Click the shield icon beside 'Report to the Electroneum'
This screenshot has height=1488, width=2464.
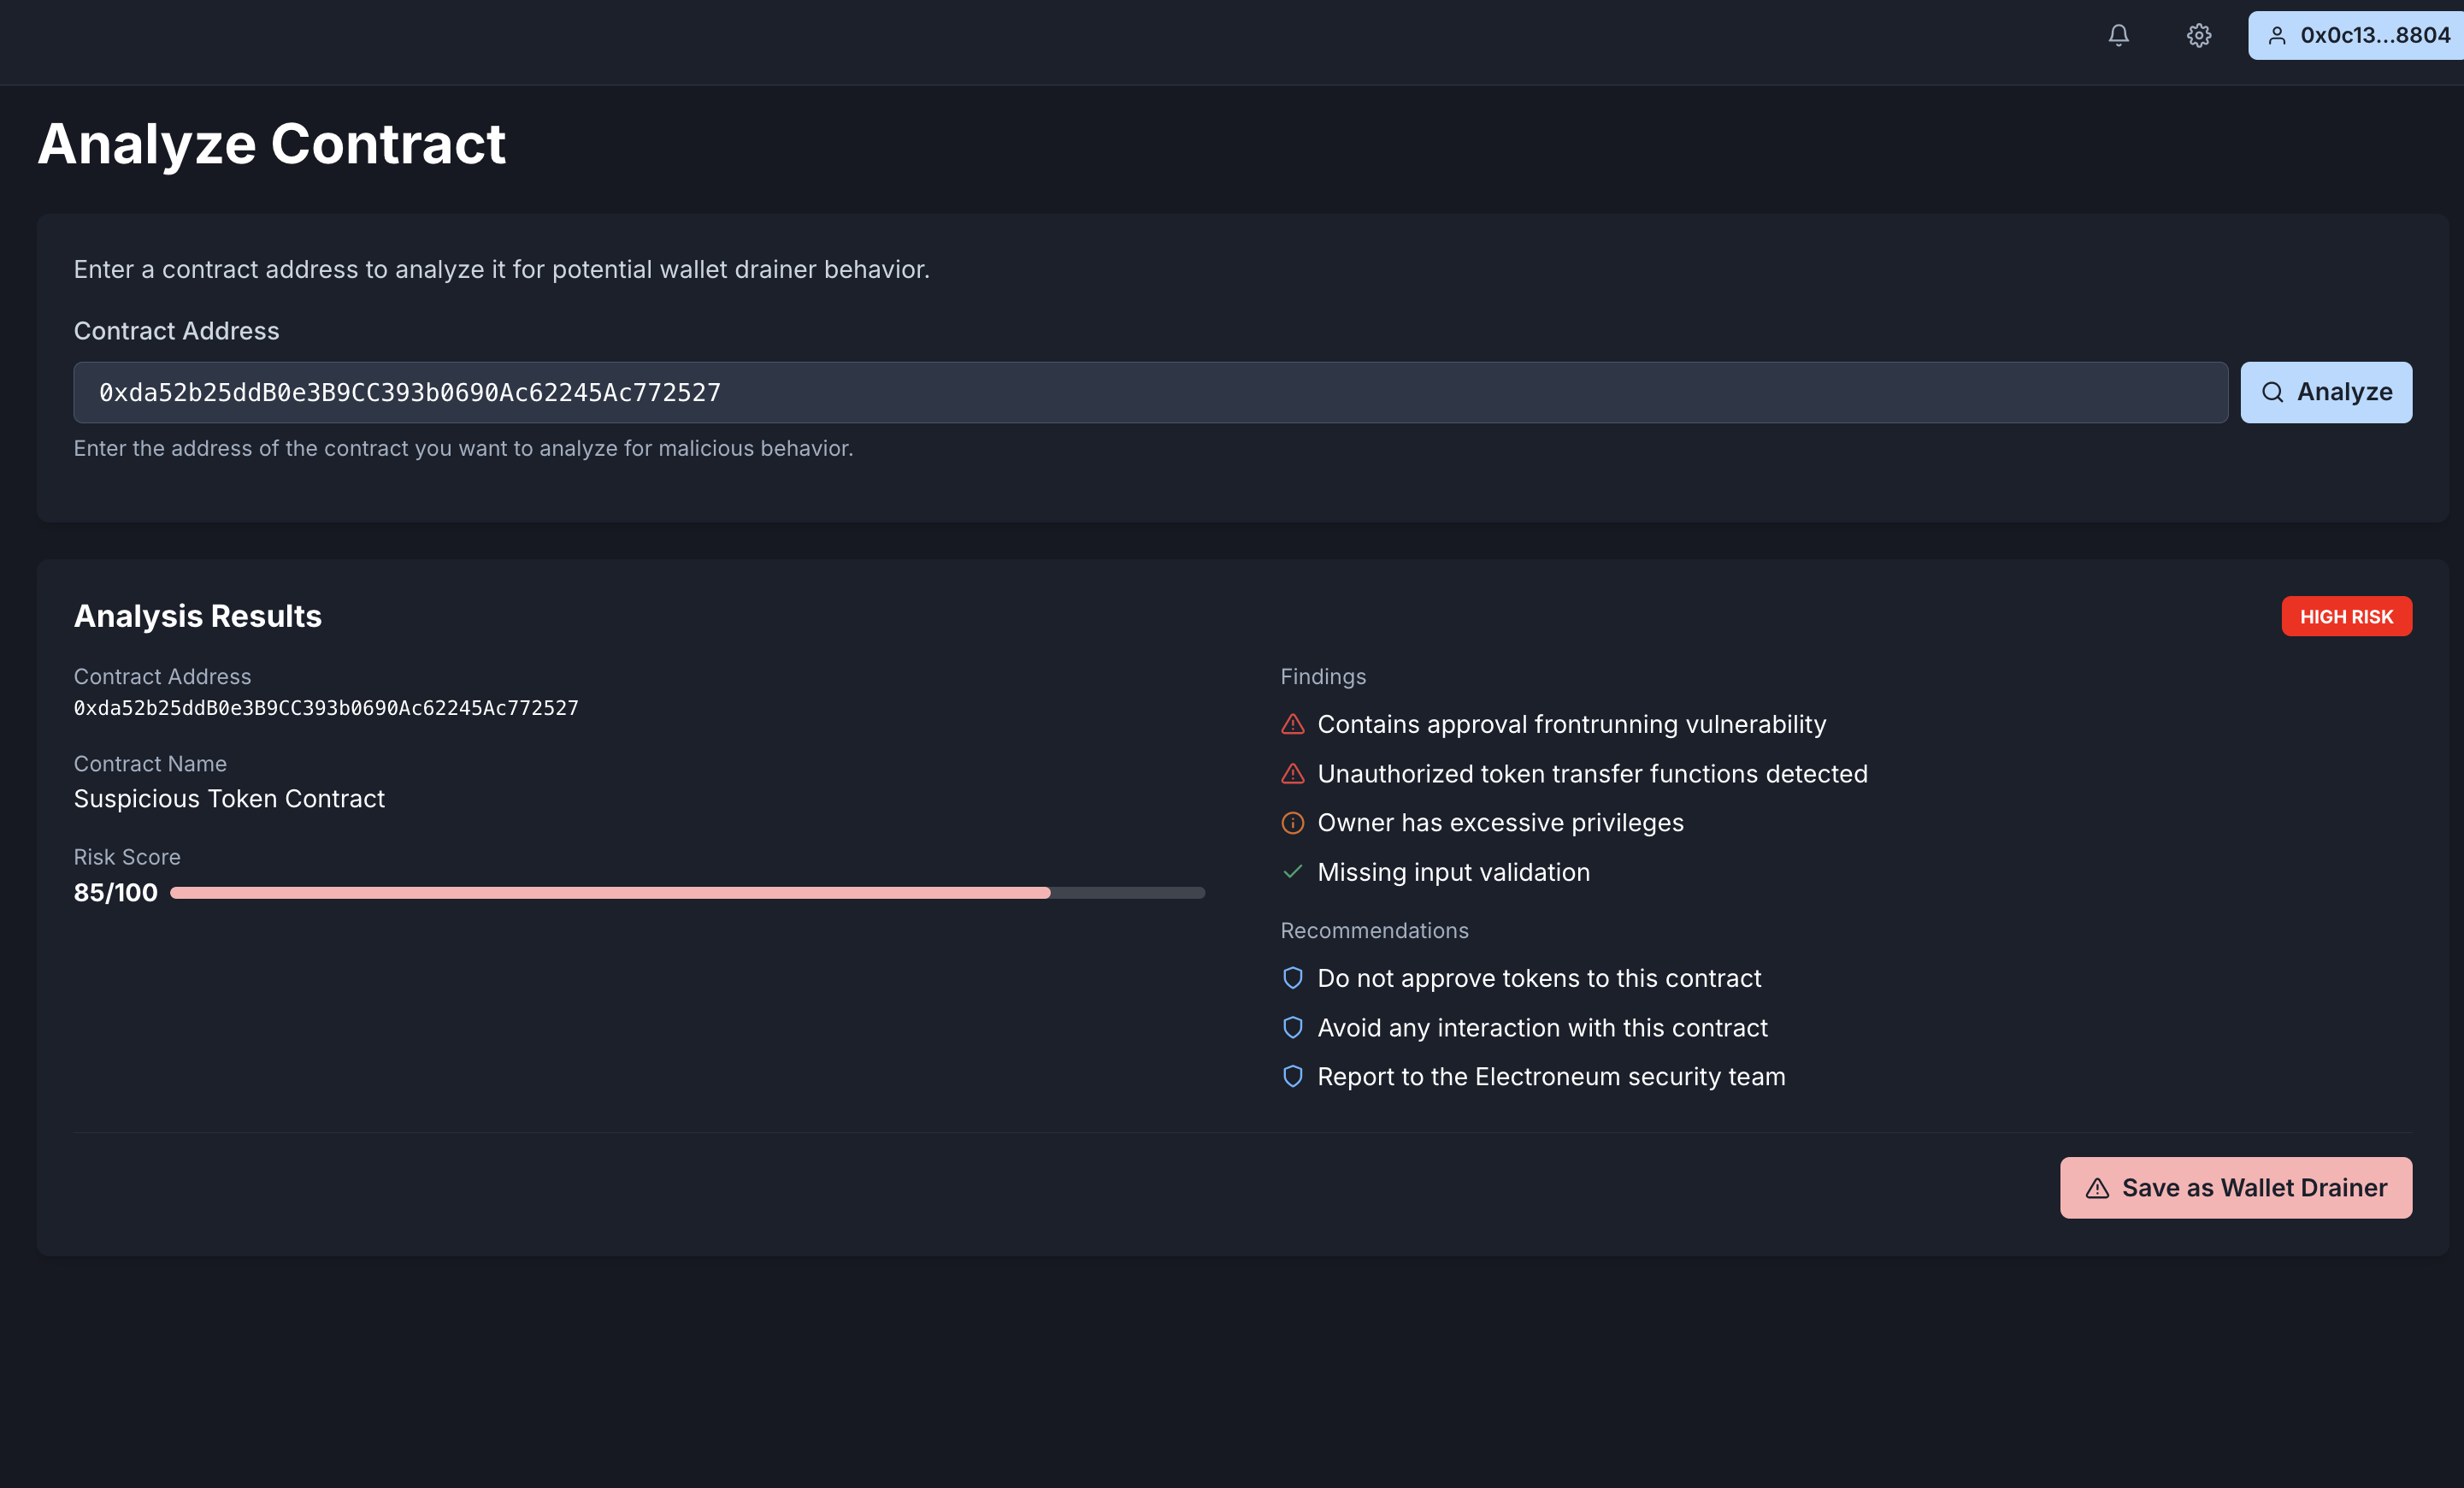pos(1292,1076)
